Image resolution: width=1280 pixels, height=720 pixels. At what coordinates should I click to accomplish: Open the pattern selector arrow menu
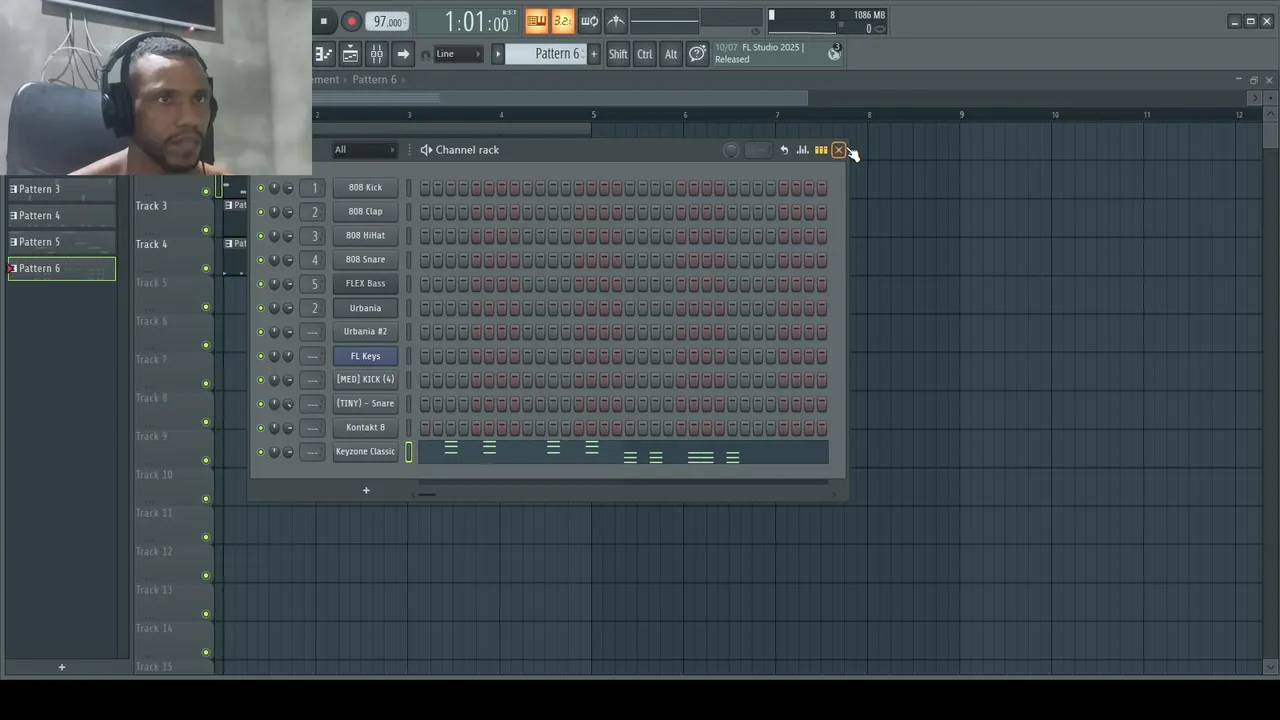point(497,54)
